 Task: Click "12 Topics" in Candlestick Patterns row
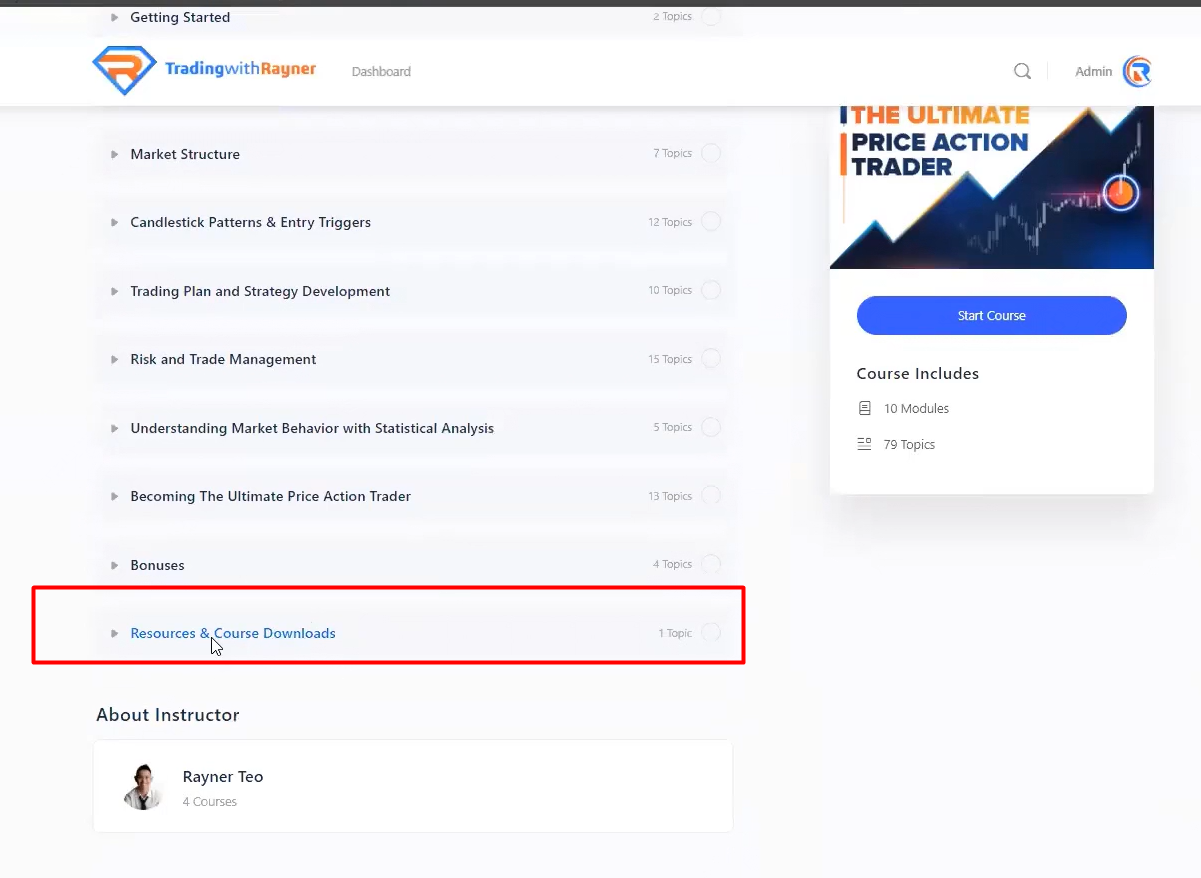tap(670, 222)
